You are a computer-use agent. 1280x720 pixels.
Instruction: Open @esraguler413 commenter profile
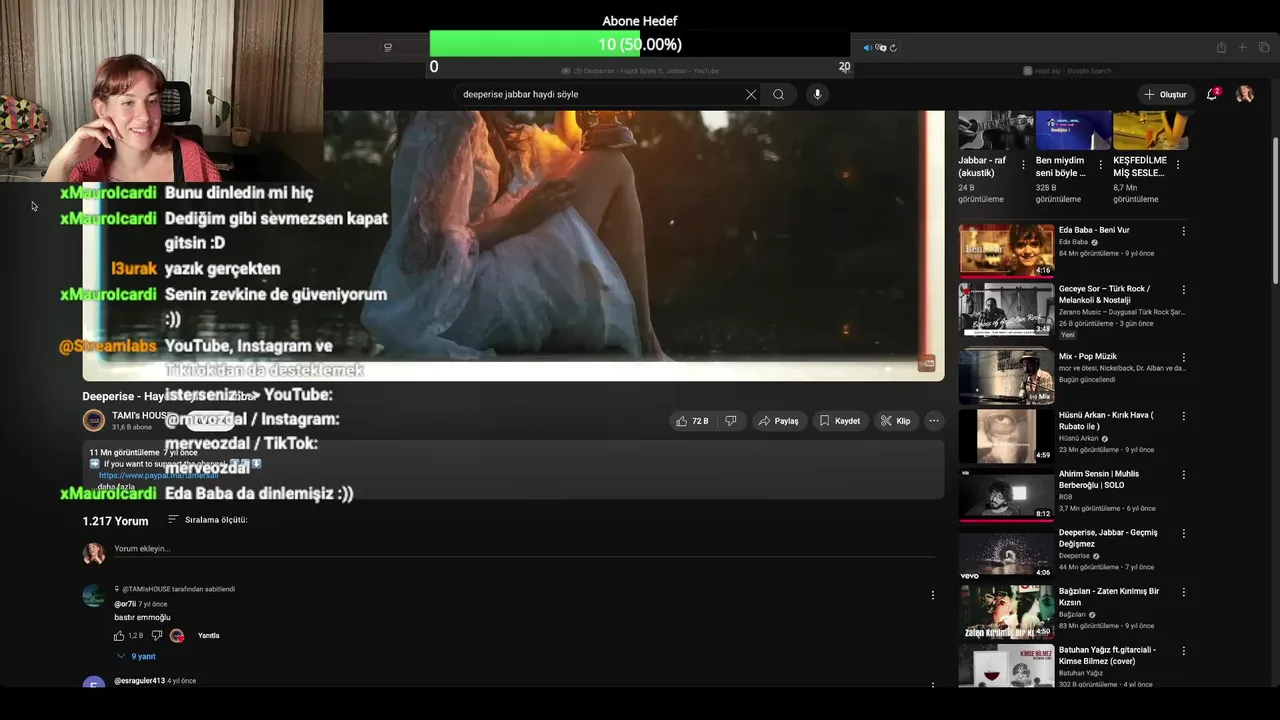pos(140,681)
